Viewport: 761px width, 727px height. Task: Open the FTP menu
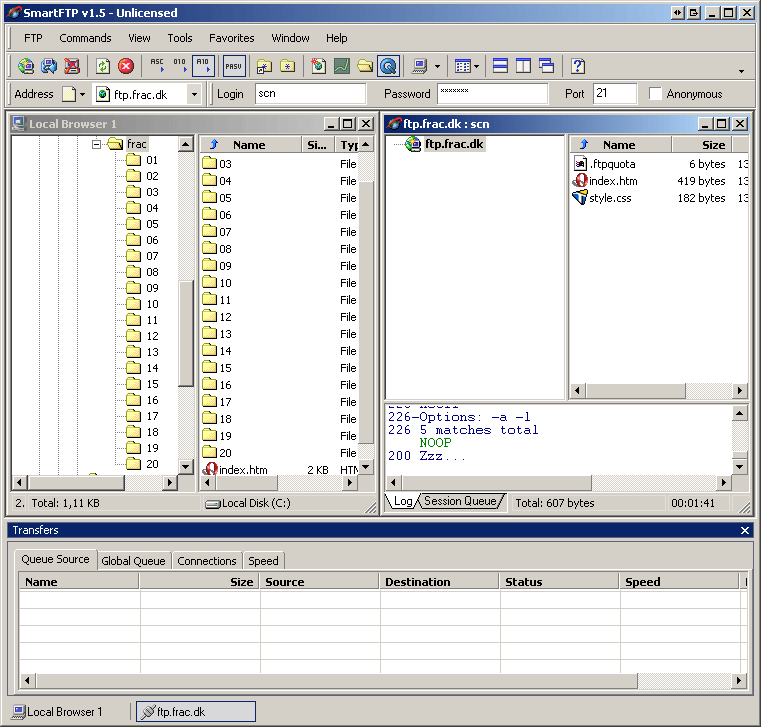tap(33, 38)
